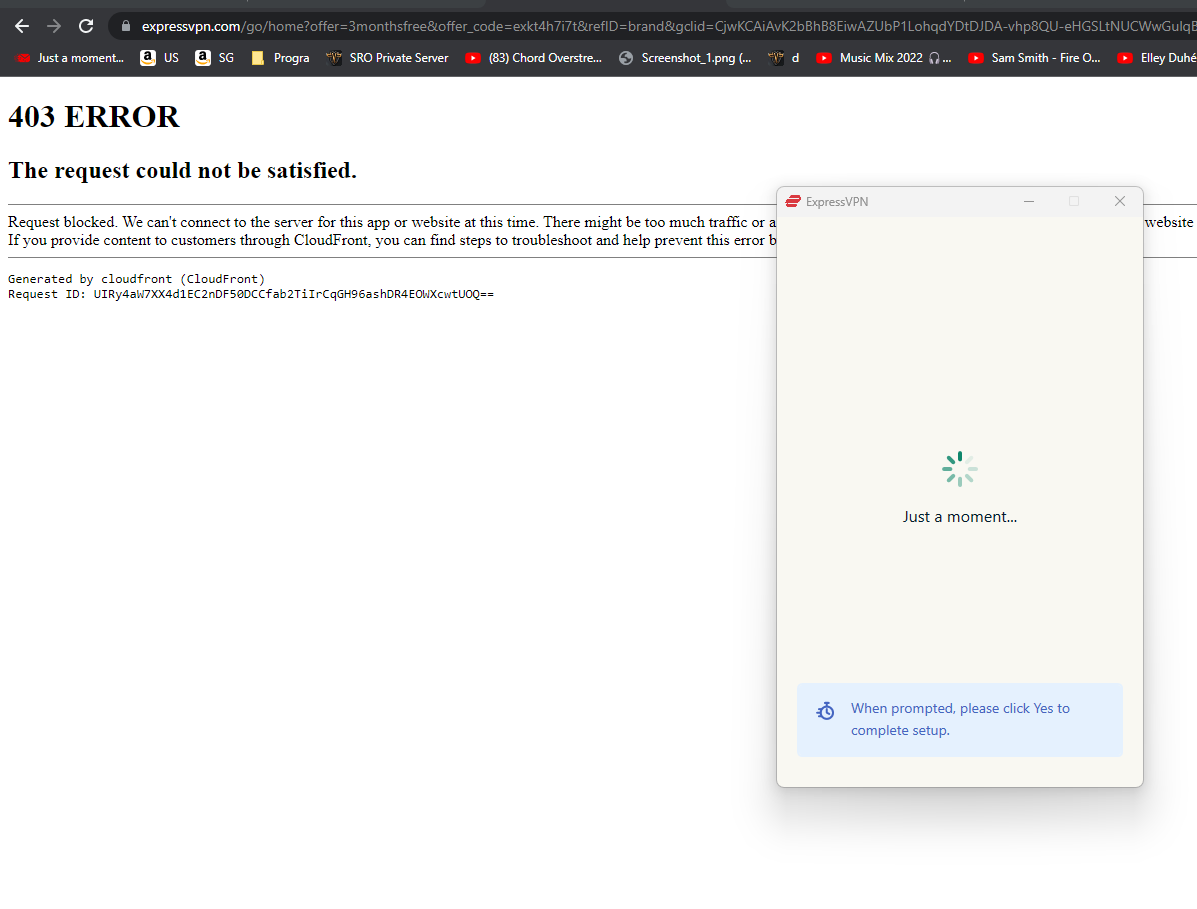
Task: Click the ExpressVPN logo in window title bar
Action: tap(793, 201)
